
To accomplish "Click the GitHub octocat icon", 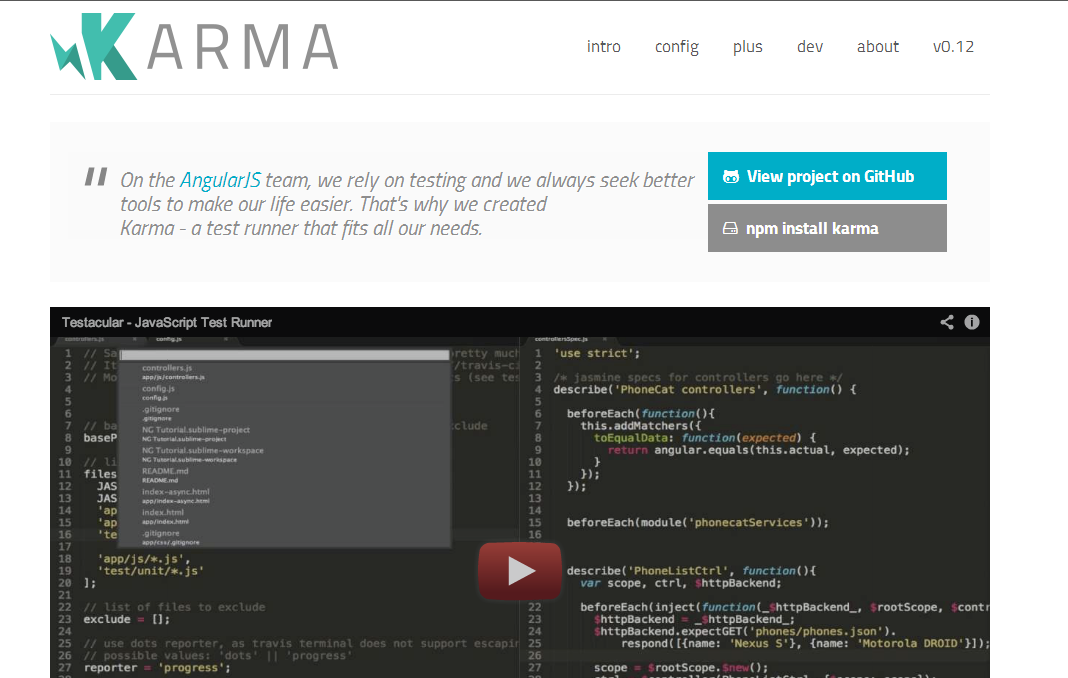I will pos(730,176).
